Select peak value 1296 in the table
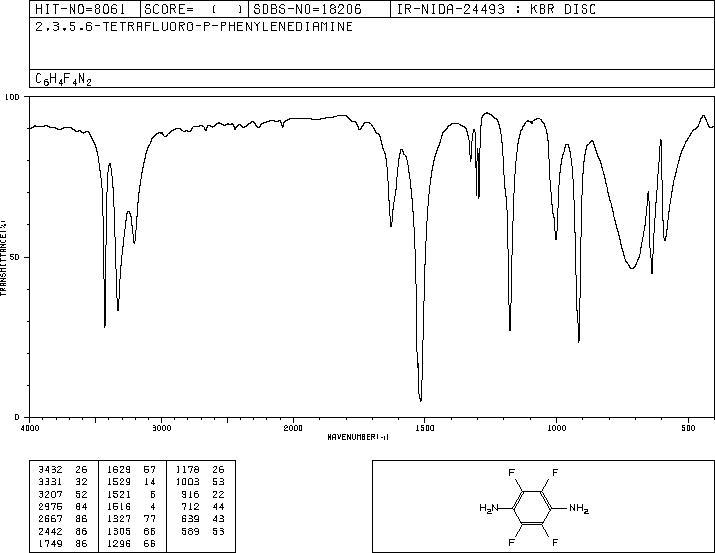The image size is (715, 553). pos(119,544)
